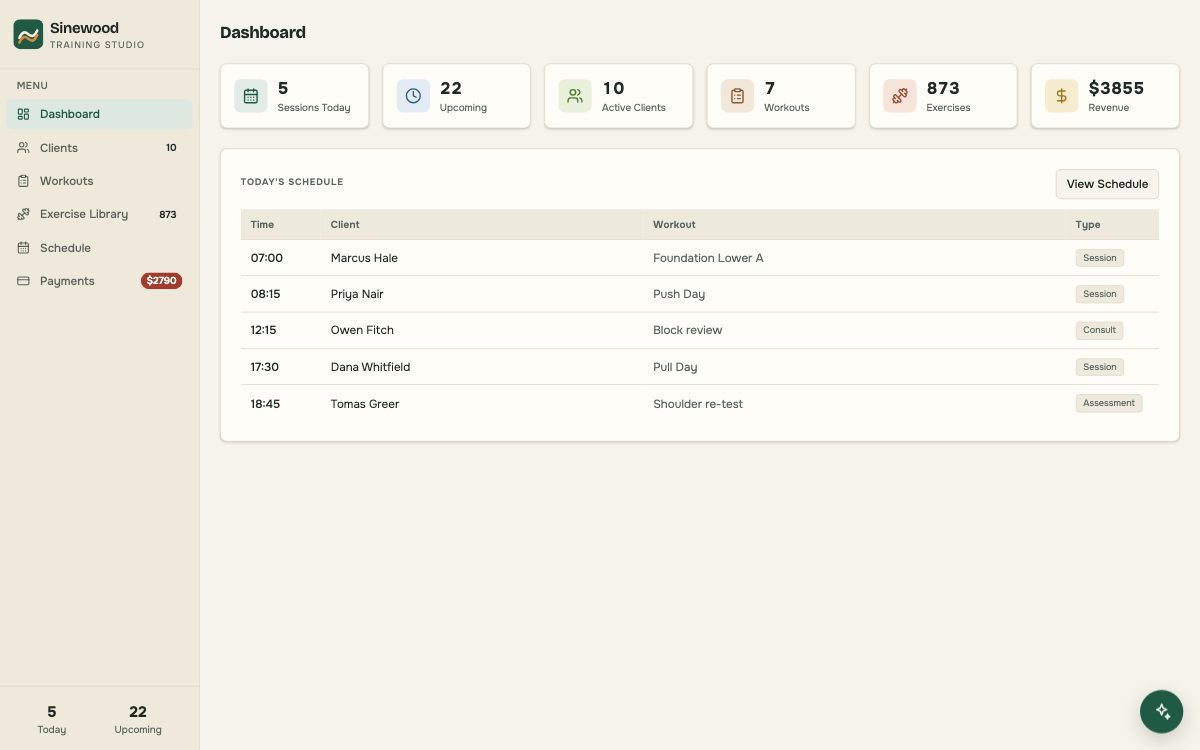Click the Exercises dumbbell card icon
1200x750 pixels.
click(900, 96)
